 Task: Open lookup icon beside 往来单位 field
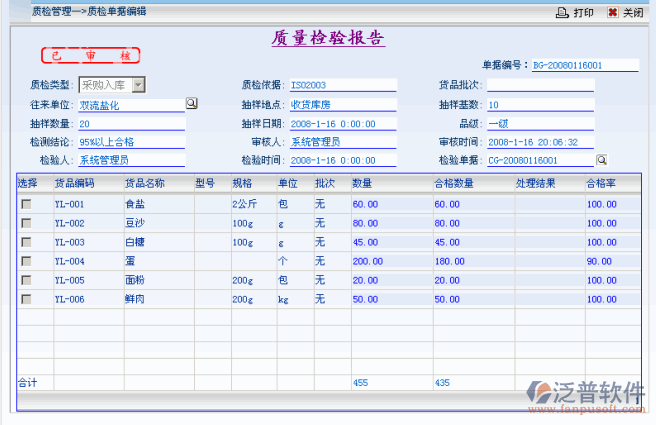pyautogui.click(x=192, y=103)
